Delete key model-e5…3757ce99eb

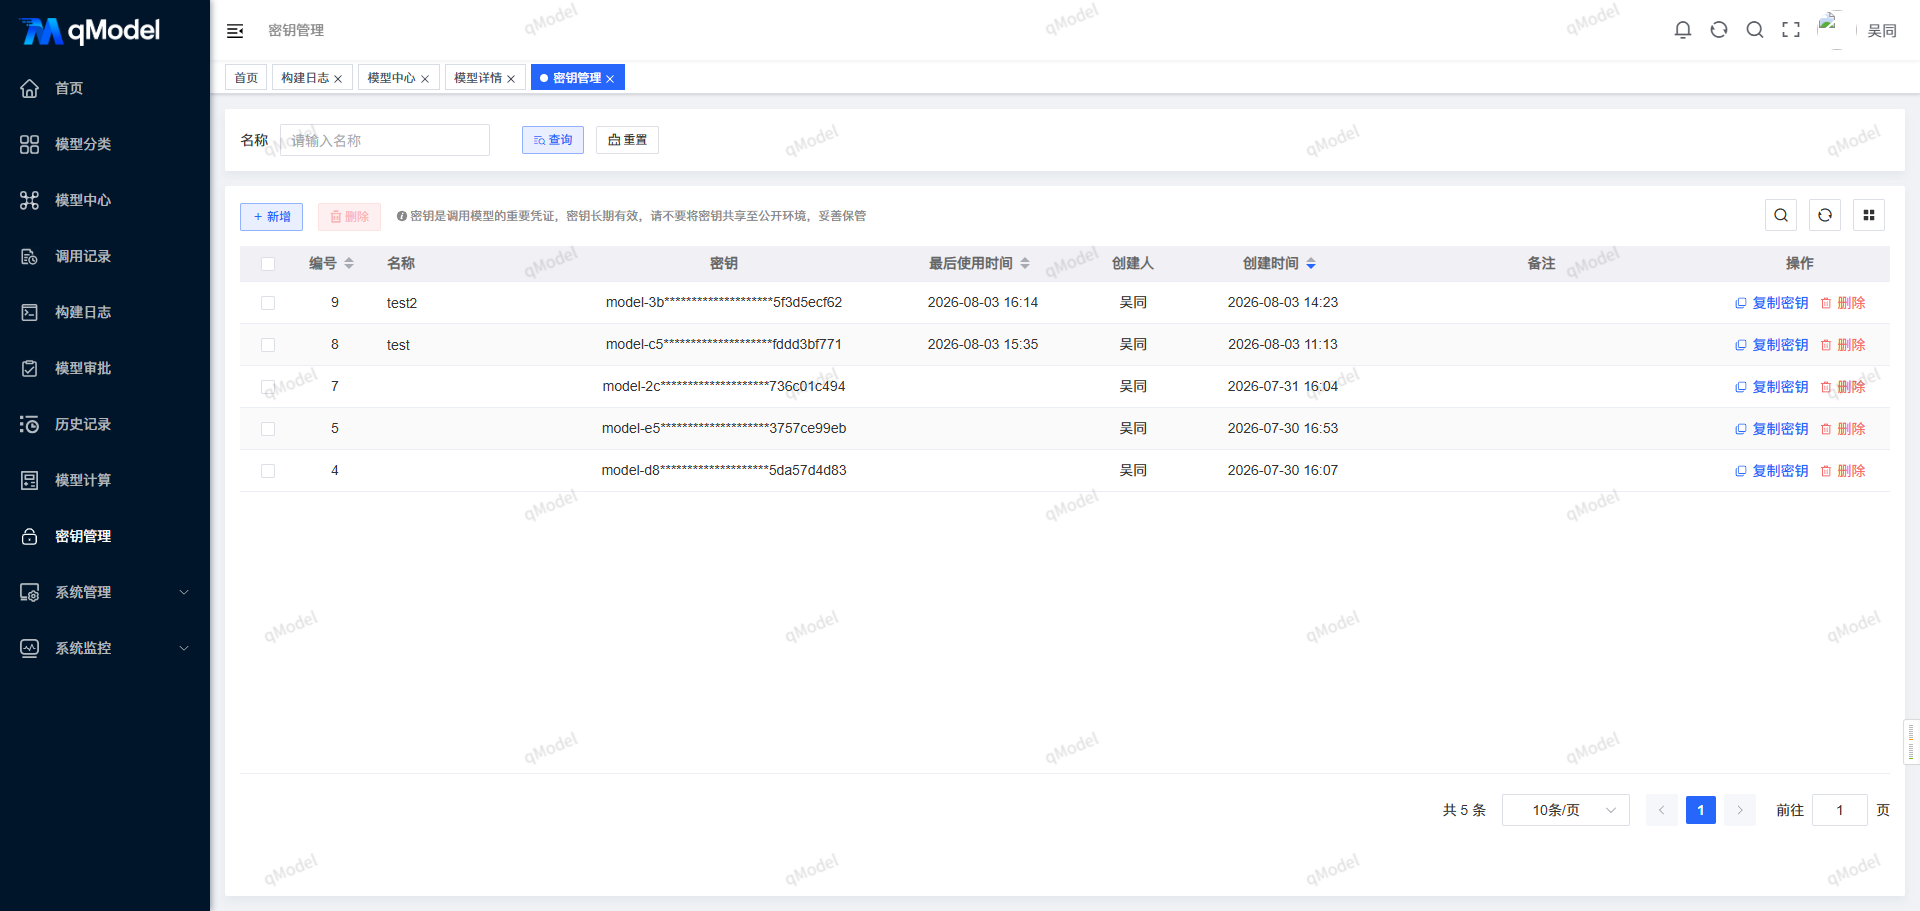[x=1843, y=429]
